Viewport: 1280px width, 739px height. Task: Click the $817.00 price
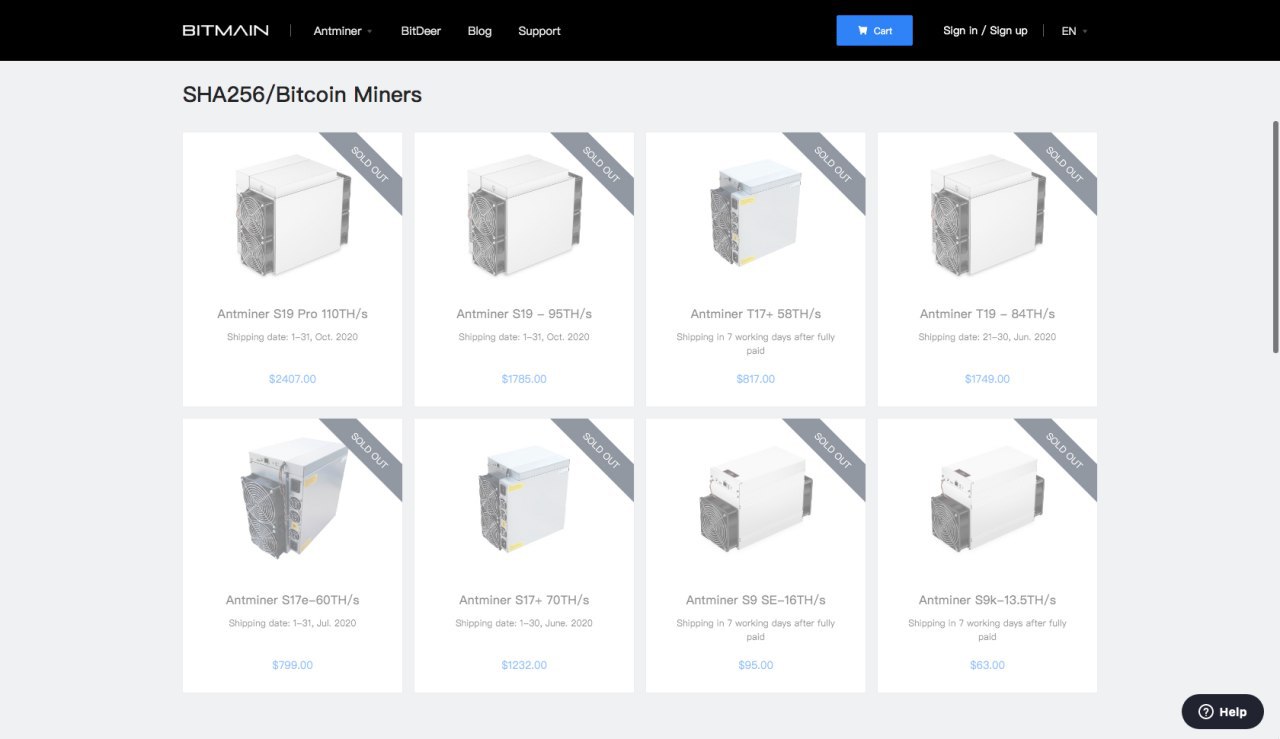coord(756,379)
